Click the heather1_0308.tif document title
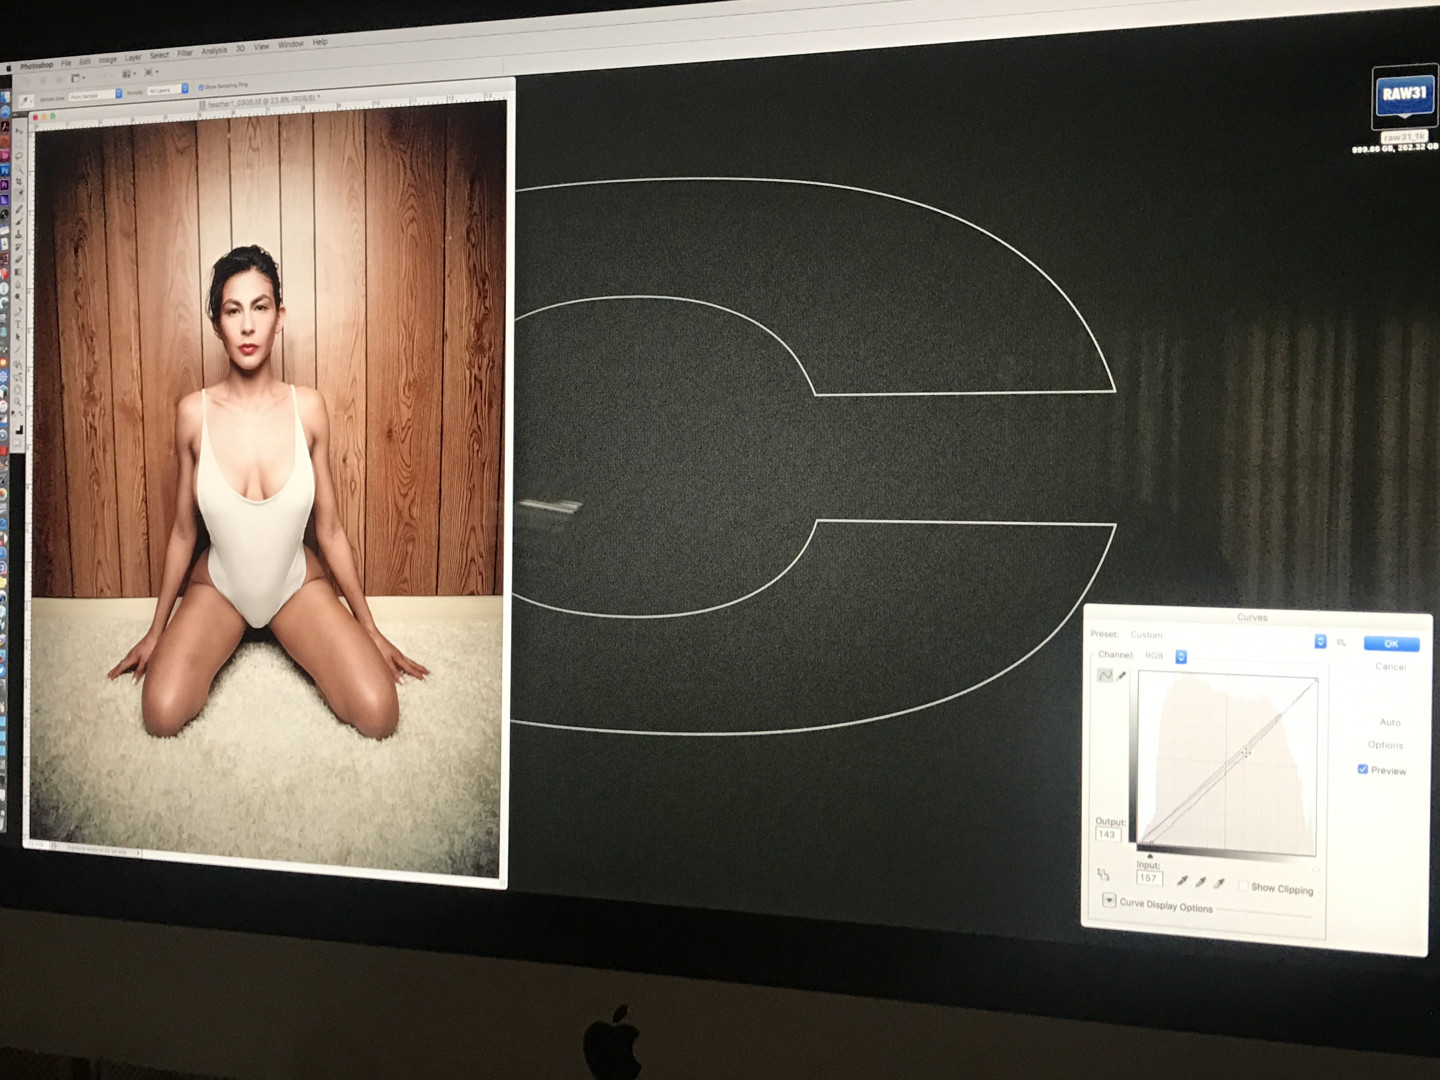 258,101
